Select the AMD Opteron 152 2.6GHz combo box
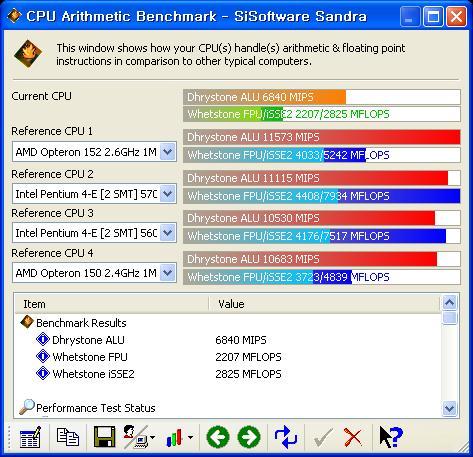 point(94,152)
